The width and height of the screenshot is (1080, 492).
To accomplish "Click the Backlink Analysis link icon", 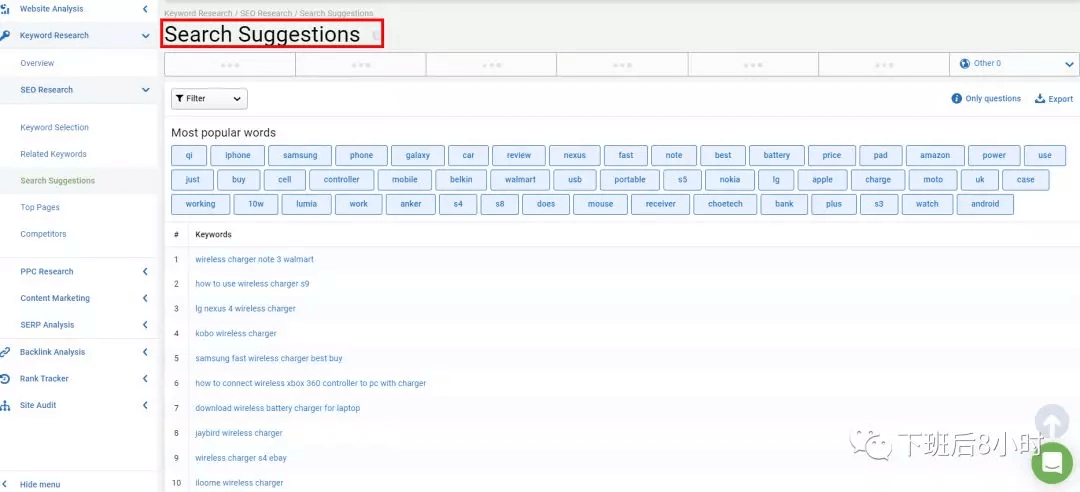I will [6, 352].
